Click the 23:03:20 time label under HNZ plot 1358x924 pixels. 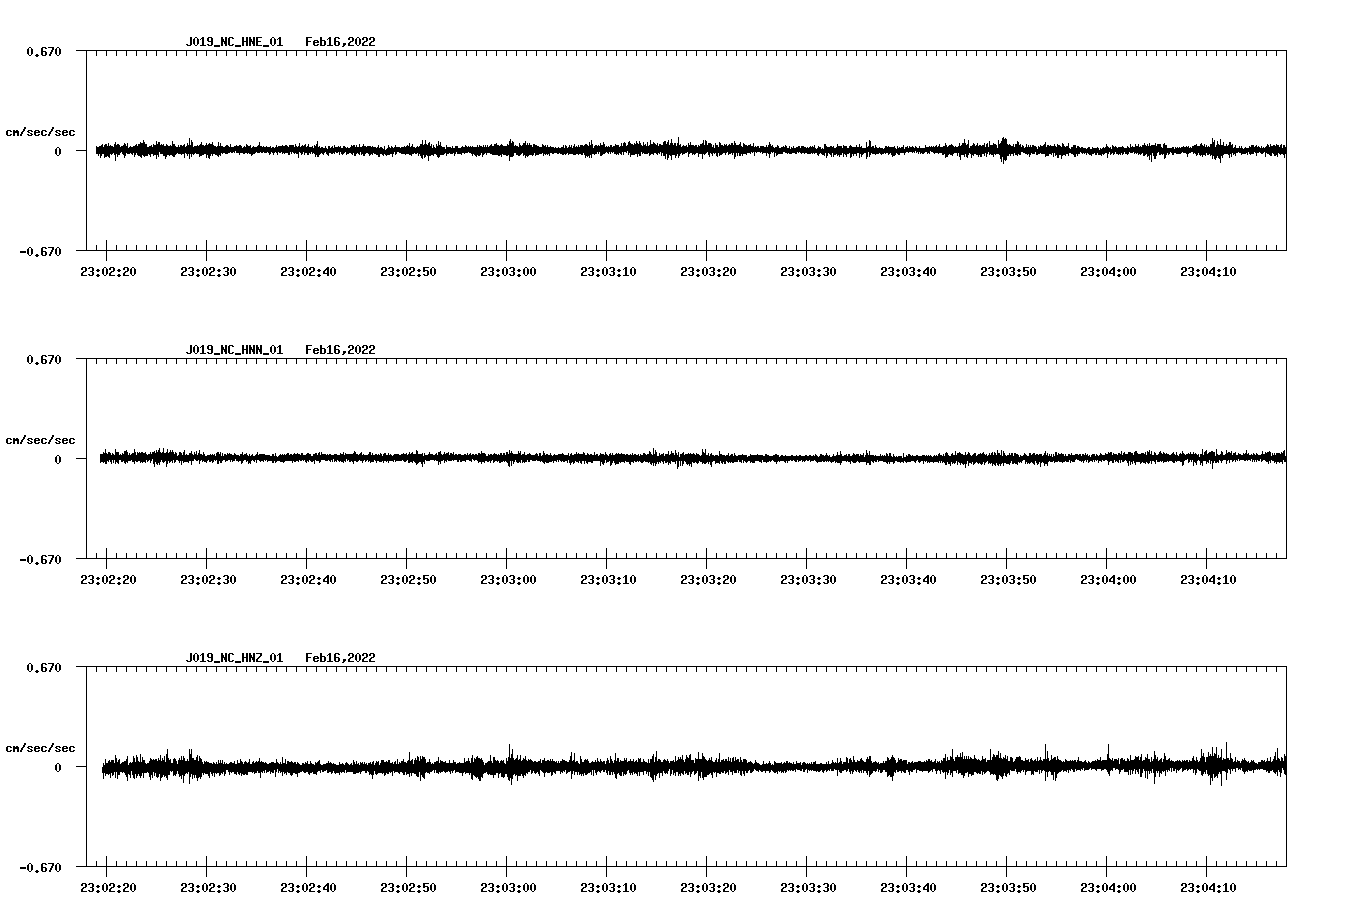pyautogui.click(x=708, y=887)
